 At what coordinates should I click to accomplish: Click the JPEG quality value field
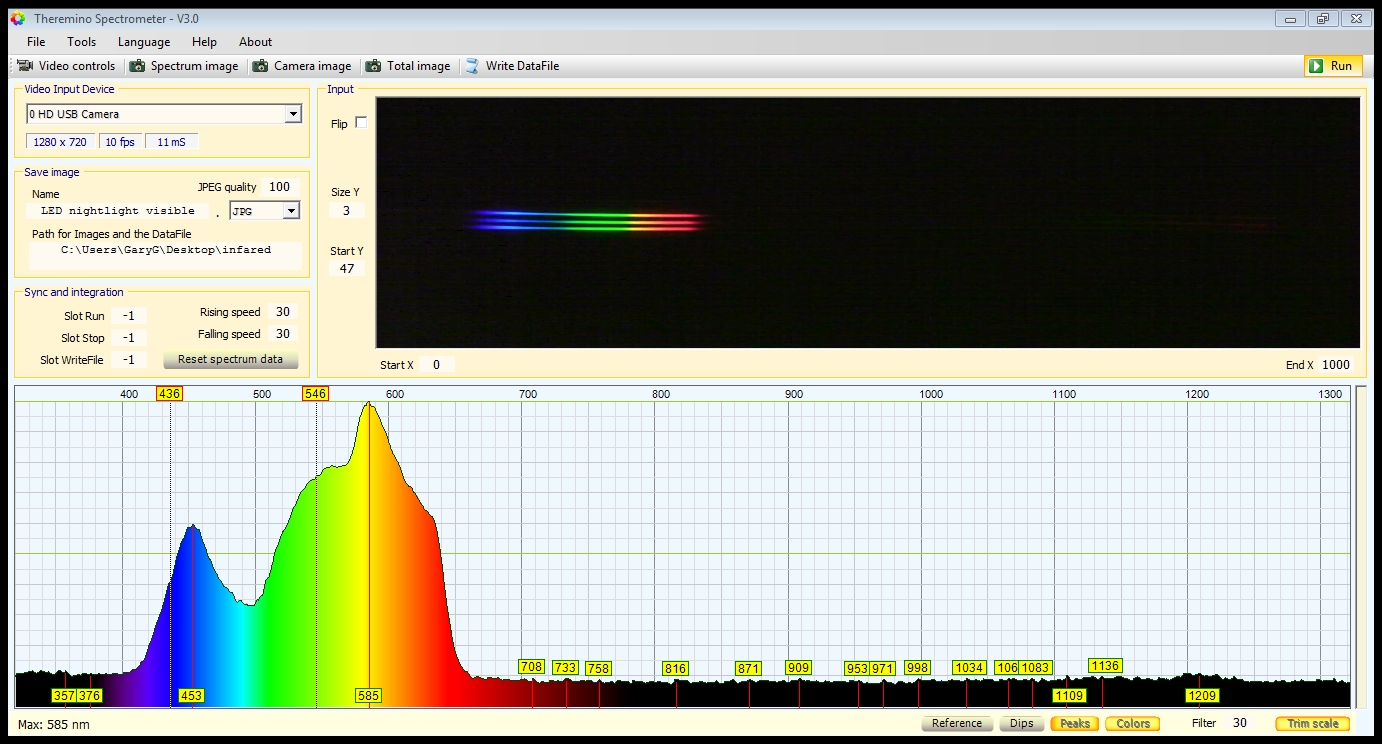(279, 187)
